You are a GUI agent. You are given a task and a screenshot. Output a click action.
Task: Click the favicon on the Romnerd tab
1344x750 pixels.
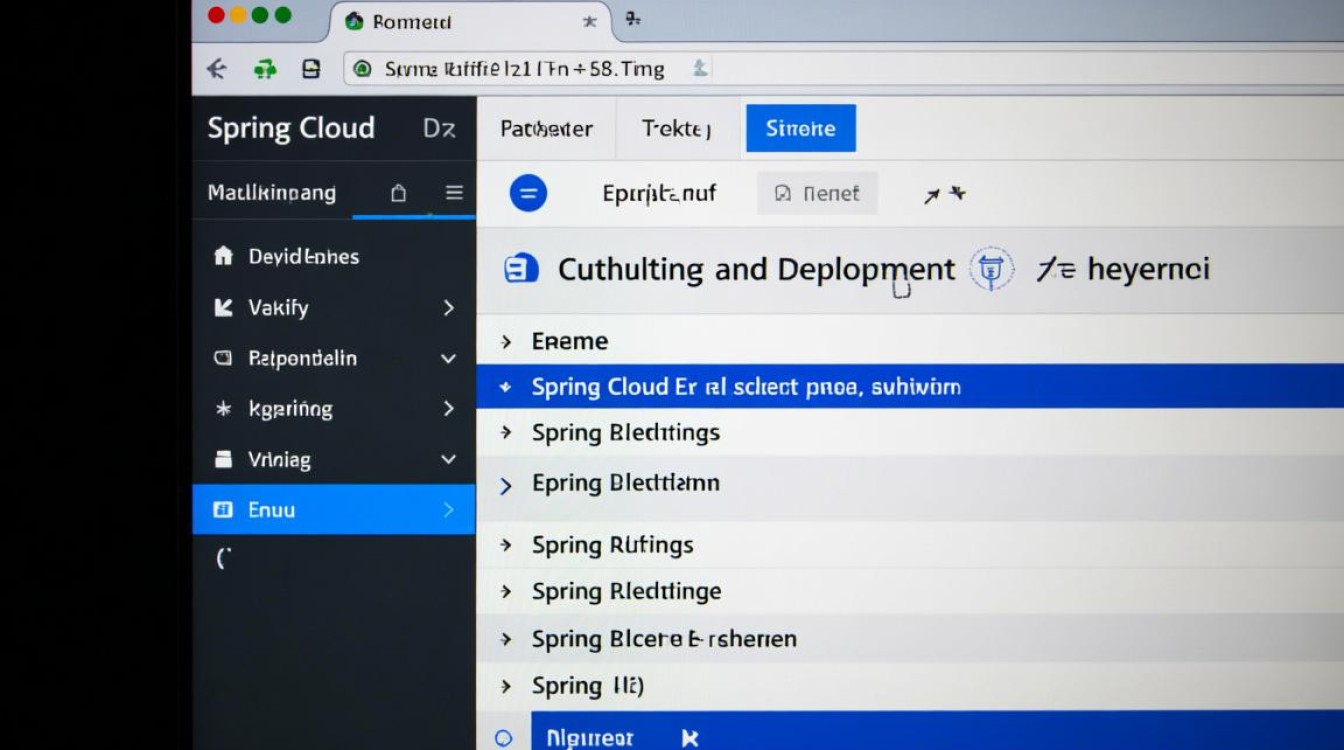pos(353,21)
